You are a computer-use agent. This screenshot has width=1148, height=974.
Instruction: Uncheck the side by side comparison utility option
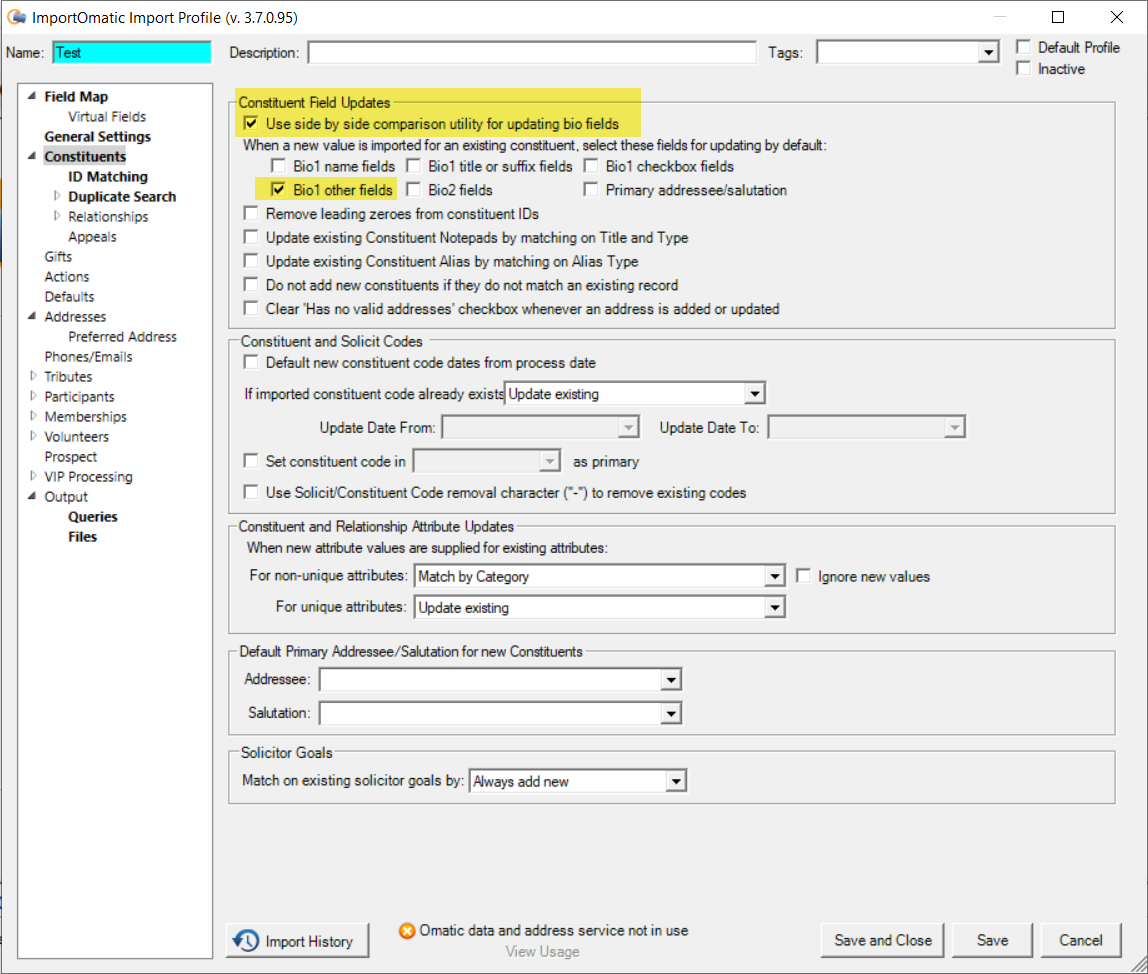click(250, 124)
